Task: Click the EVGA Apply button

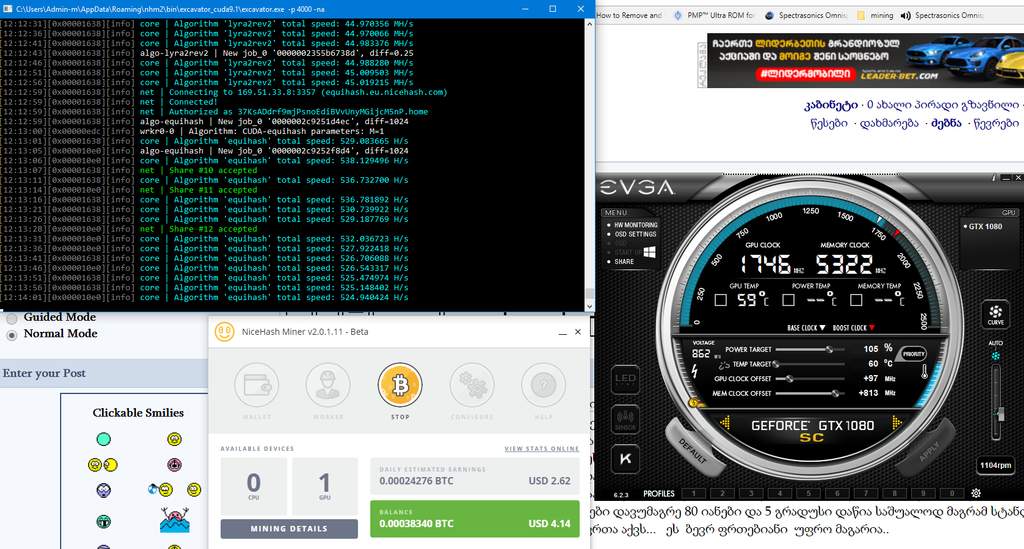Action: 926,450
